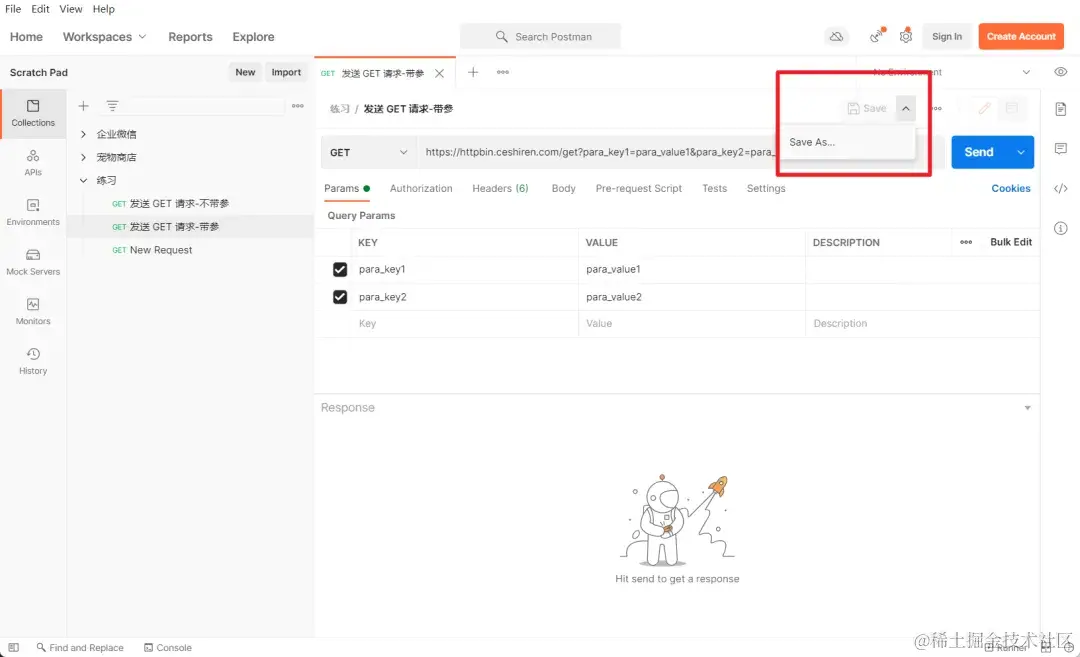Collapse the Save options arrow
This screenshot has width=1080, height=657.
coord(906,109)
